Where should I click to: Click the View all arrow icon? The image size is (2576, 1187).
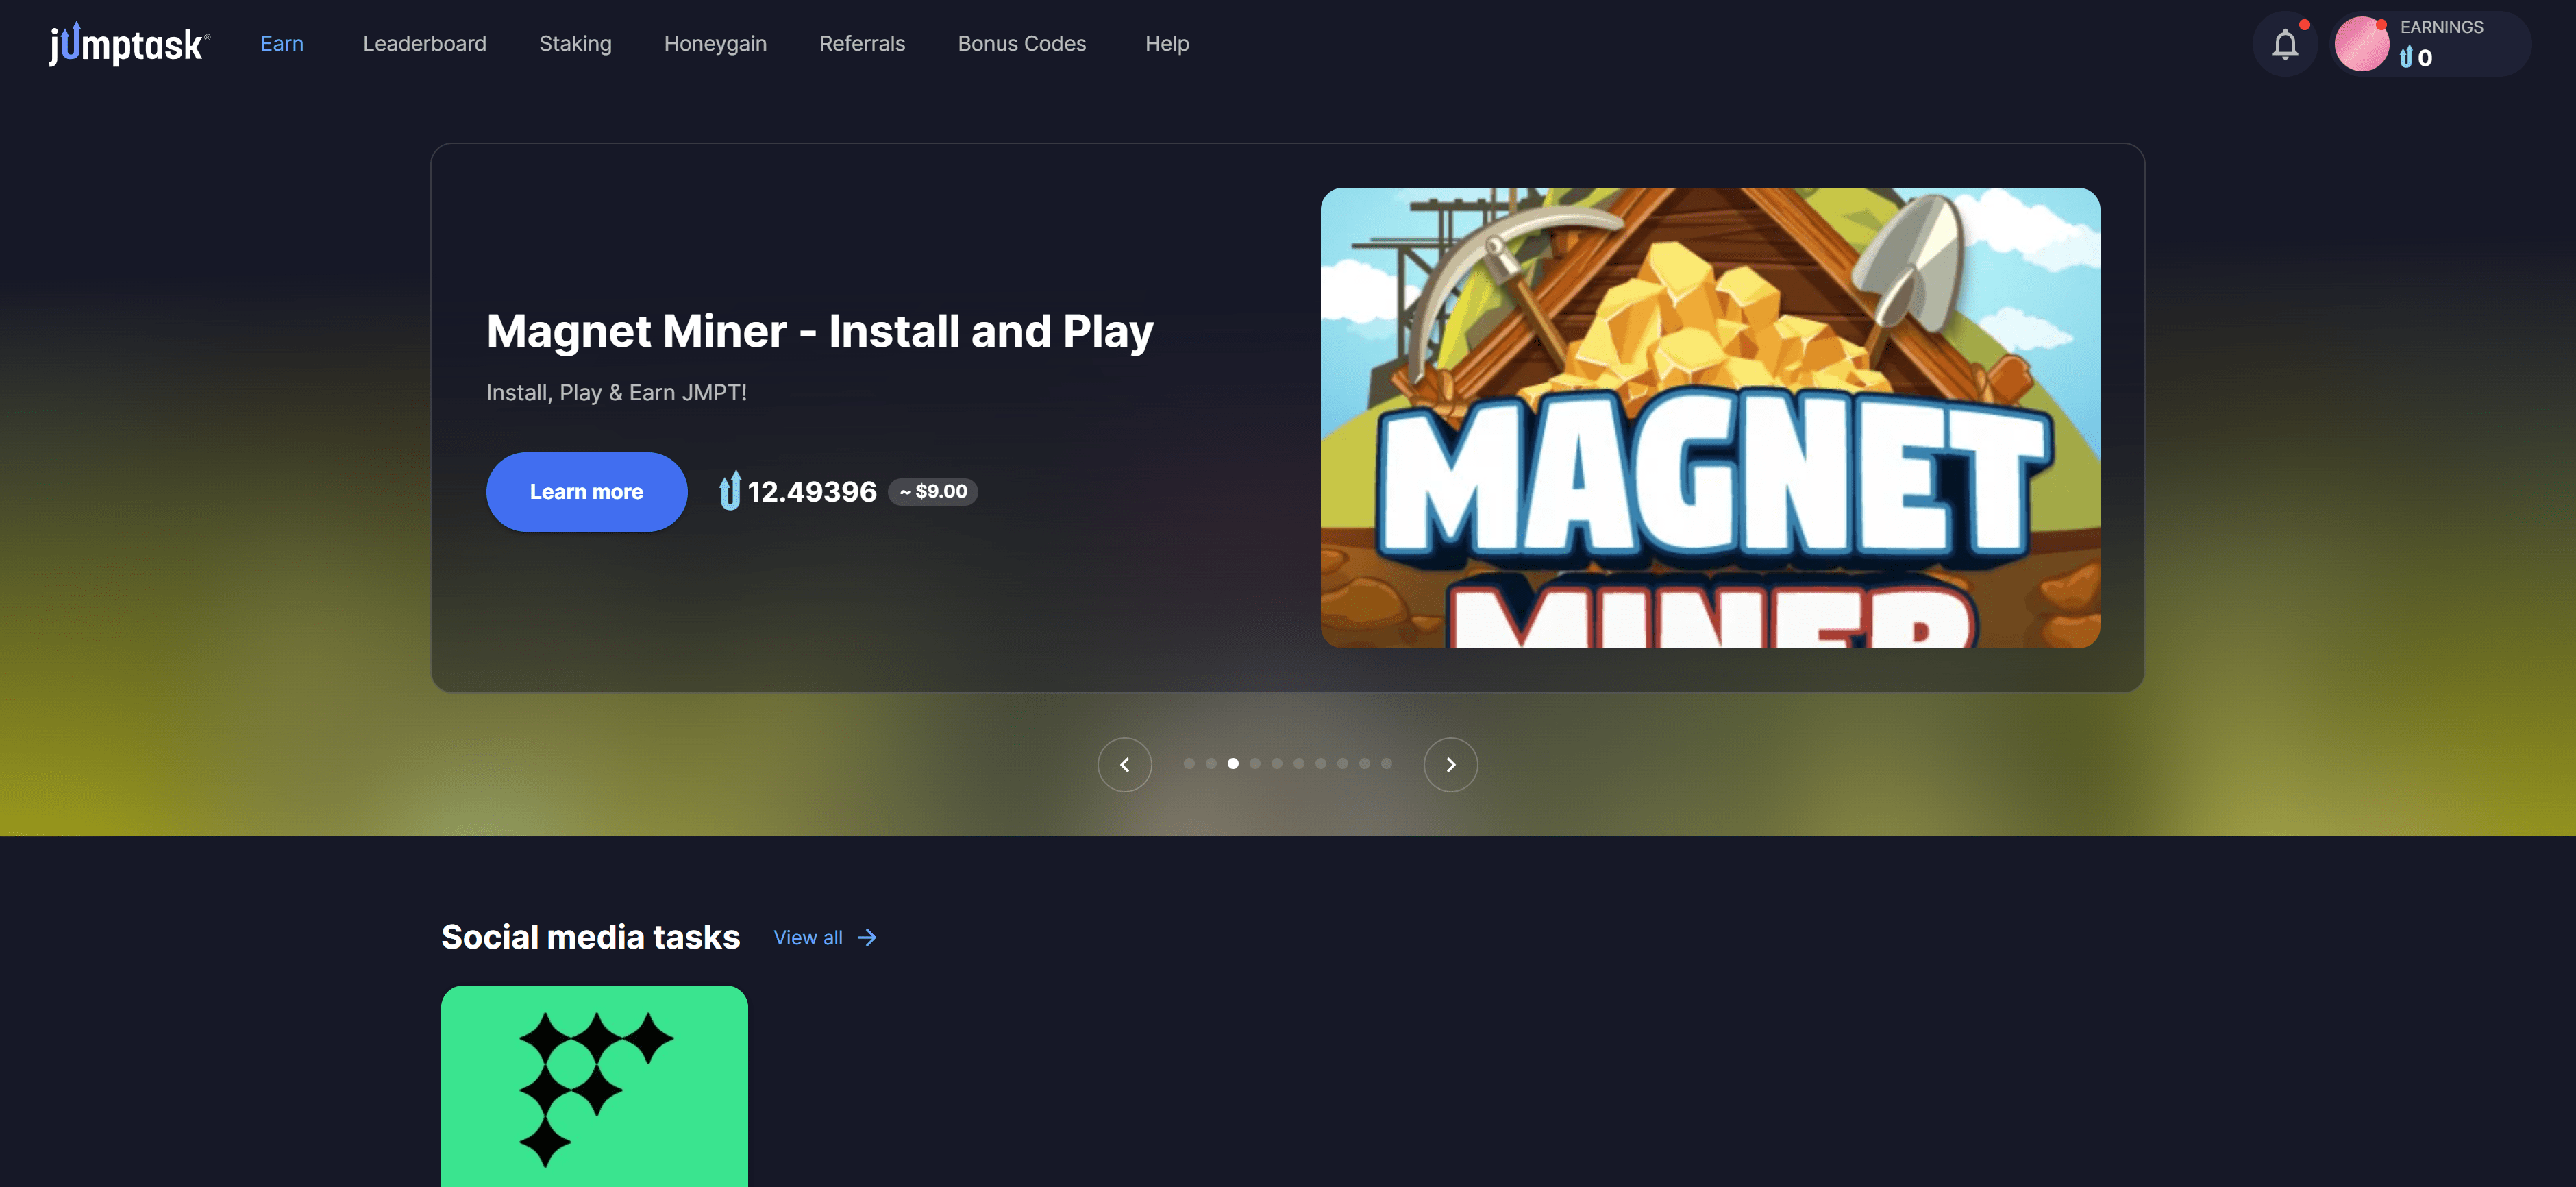pos(867,937)
